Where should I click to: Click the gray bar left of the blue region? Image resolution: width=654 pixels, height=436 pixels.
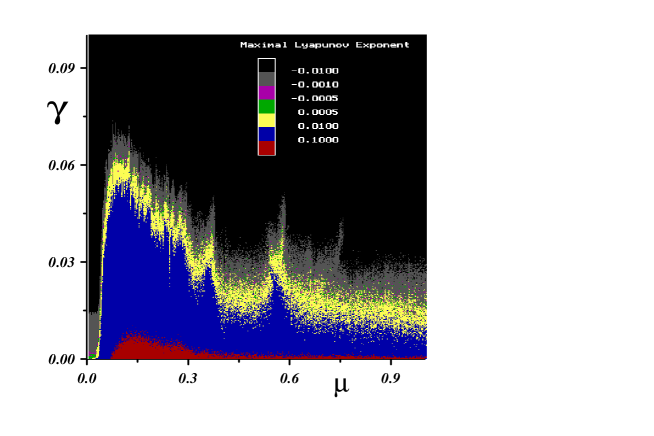click(93, 330)
